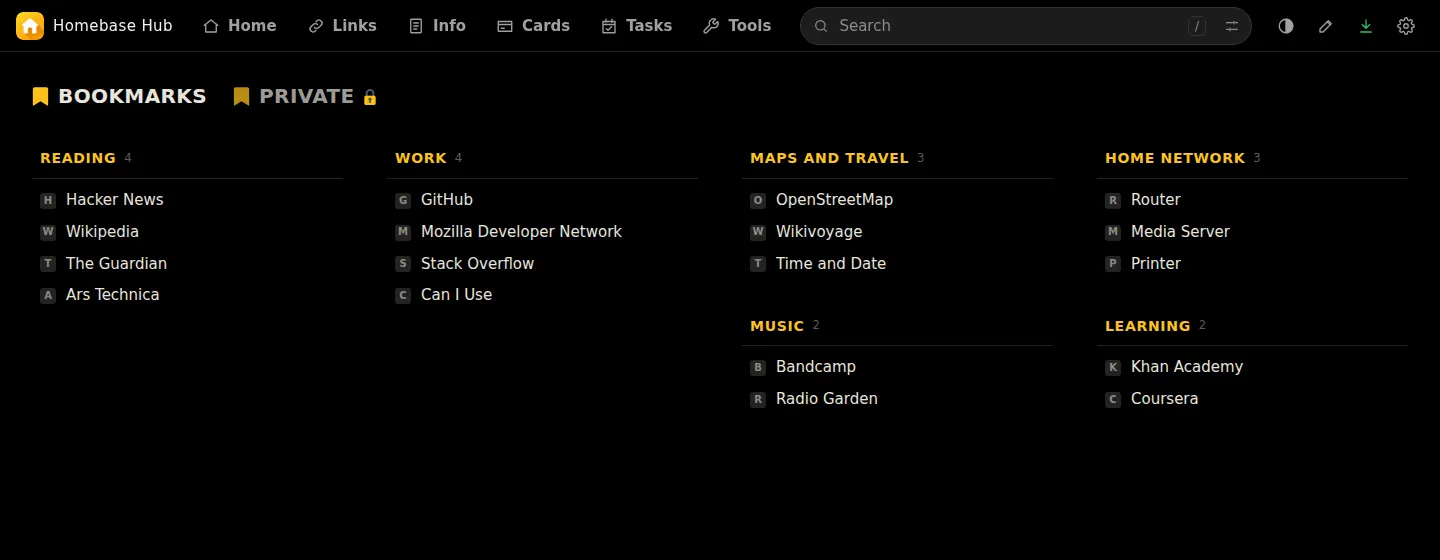Click the Home Network group header

(1175, 158)
